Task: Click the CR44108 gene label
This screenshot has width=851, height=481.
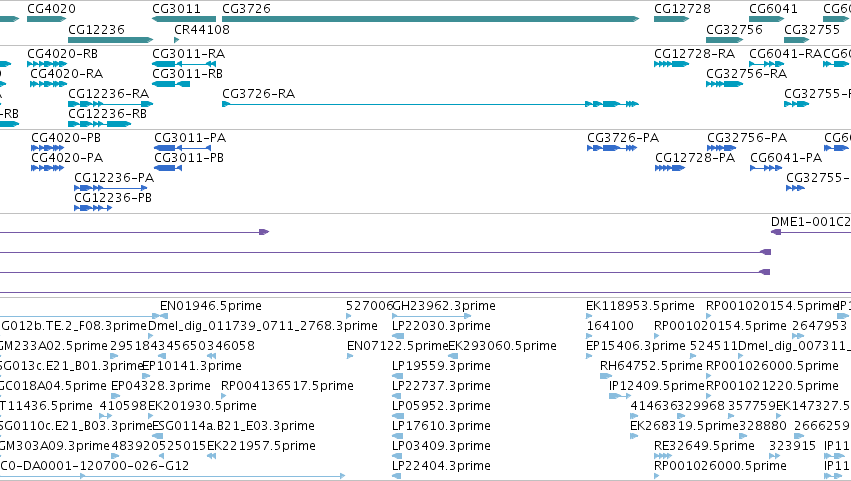Action: [202, 29]
